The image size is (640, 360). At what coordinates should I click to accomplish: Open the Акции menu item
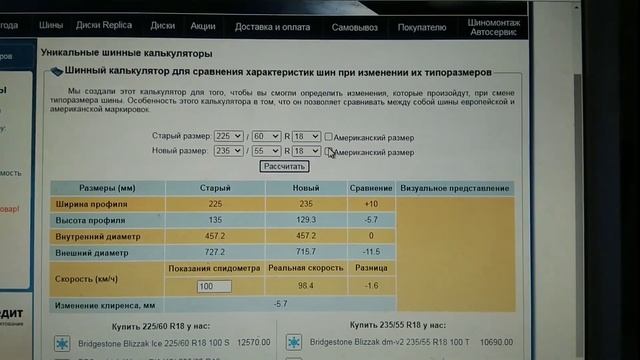click(x=203, y=26)
